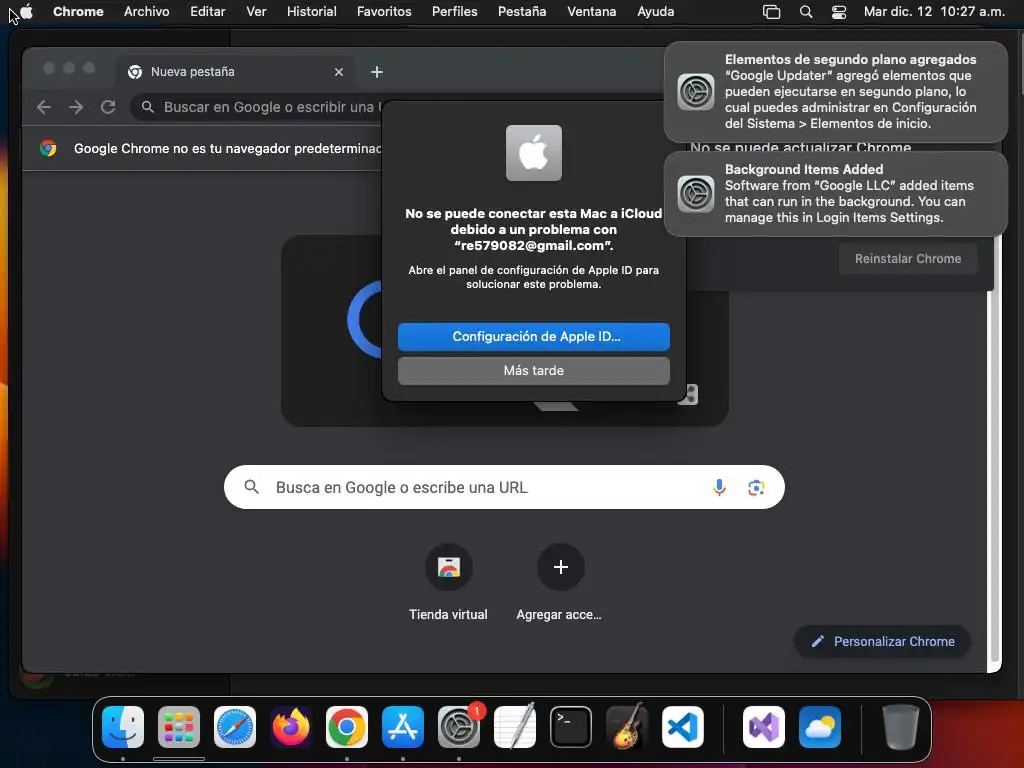Image resolution: width=1024 pixels, height=768 pixels.
Task: Open the Archivo menu
Action: 146,11
